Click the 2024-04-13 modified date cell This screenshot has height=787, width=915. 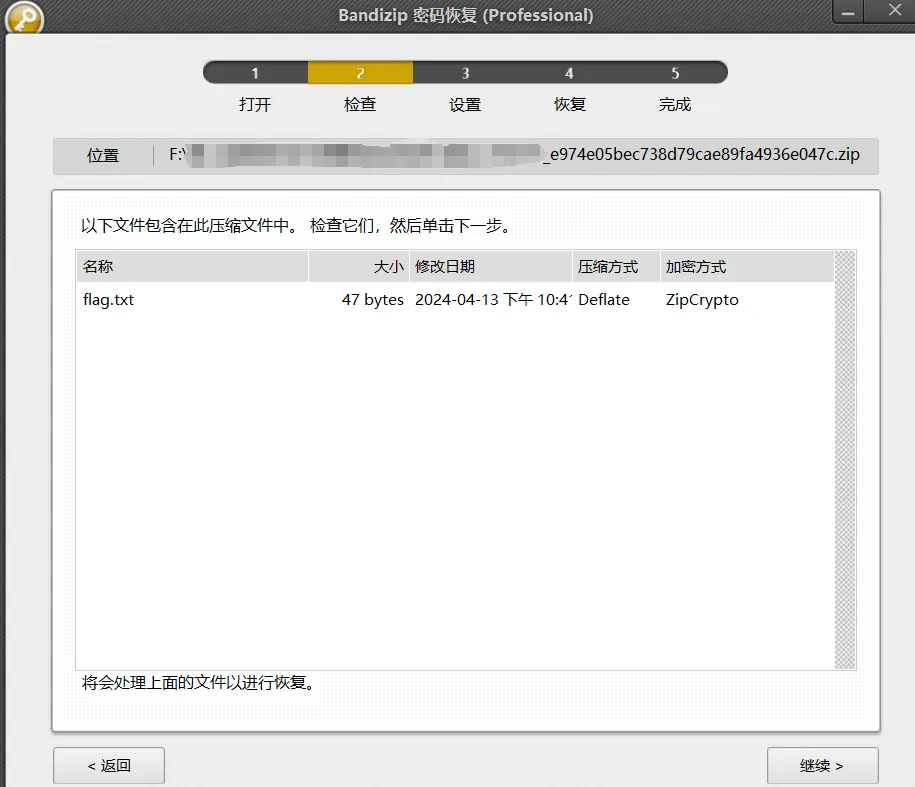[x=492, y=300]
